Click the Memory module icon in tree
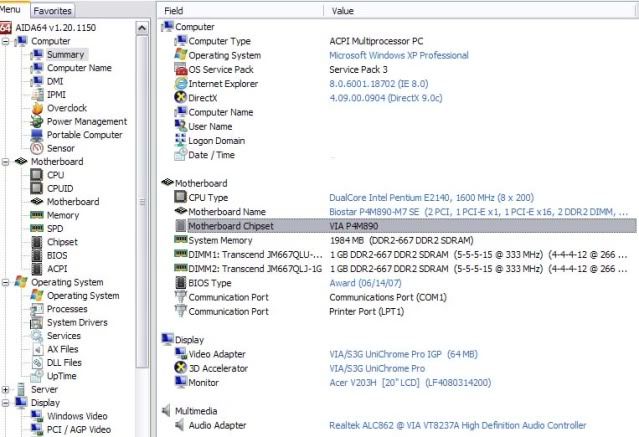Viewport: 639px width, 437px height. (37, 215)
